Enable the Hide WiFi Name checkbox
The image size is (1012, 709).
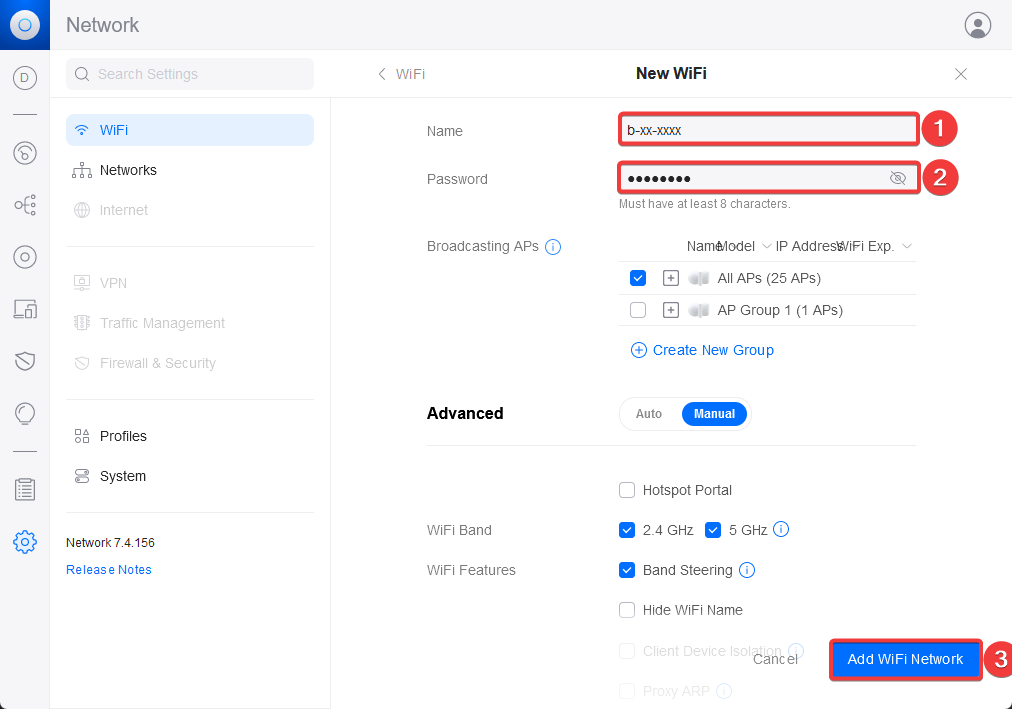point(627,610)
